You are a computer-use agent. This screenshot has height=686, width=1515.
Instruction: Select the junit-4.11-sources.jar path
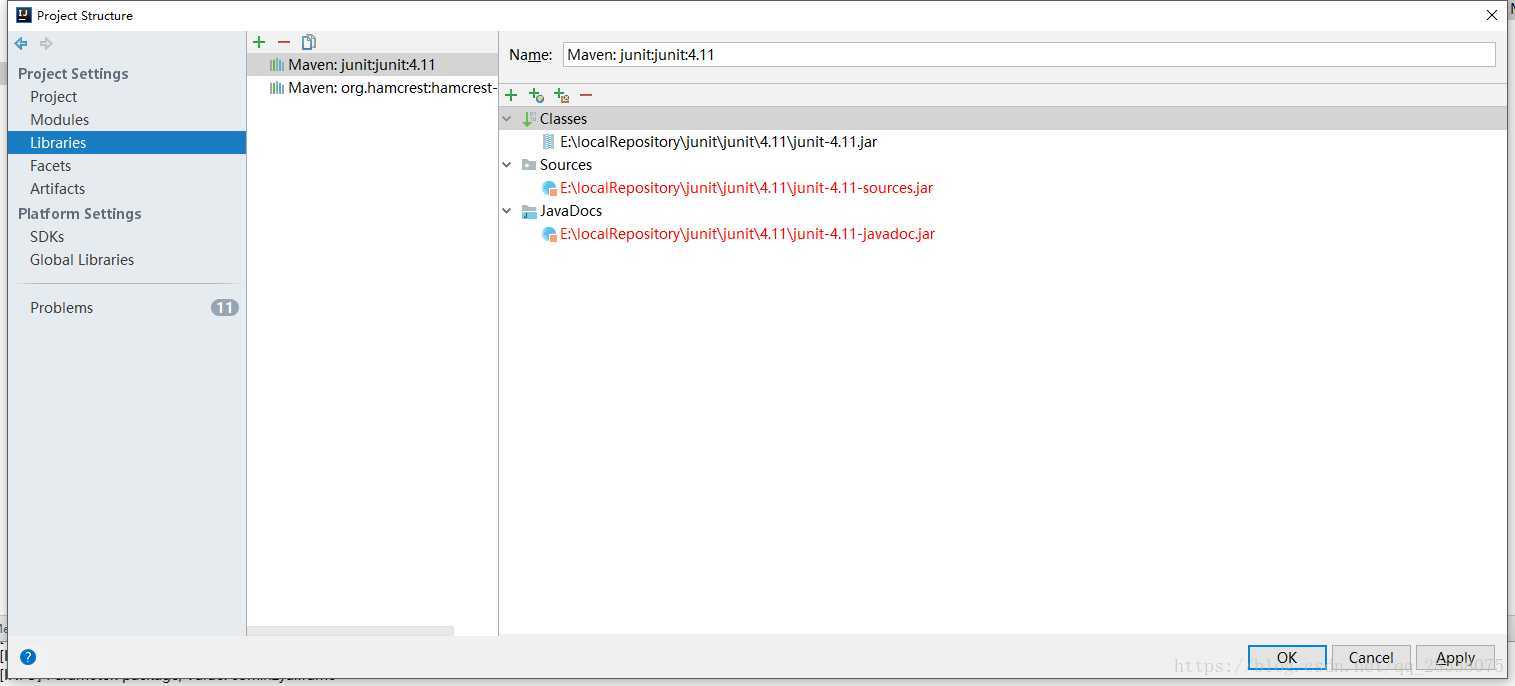tap(746, 188)
